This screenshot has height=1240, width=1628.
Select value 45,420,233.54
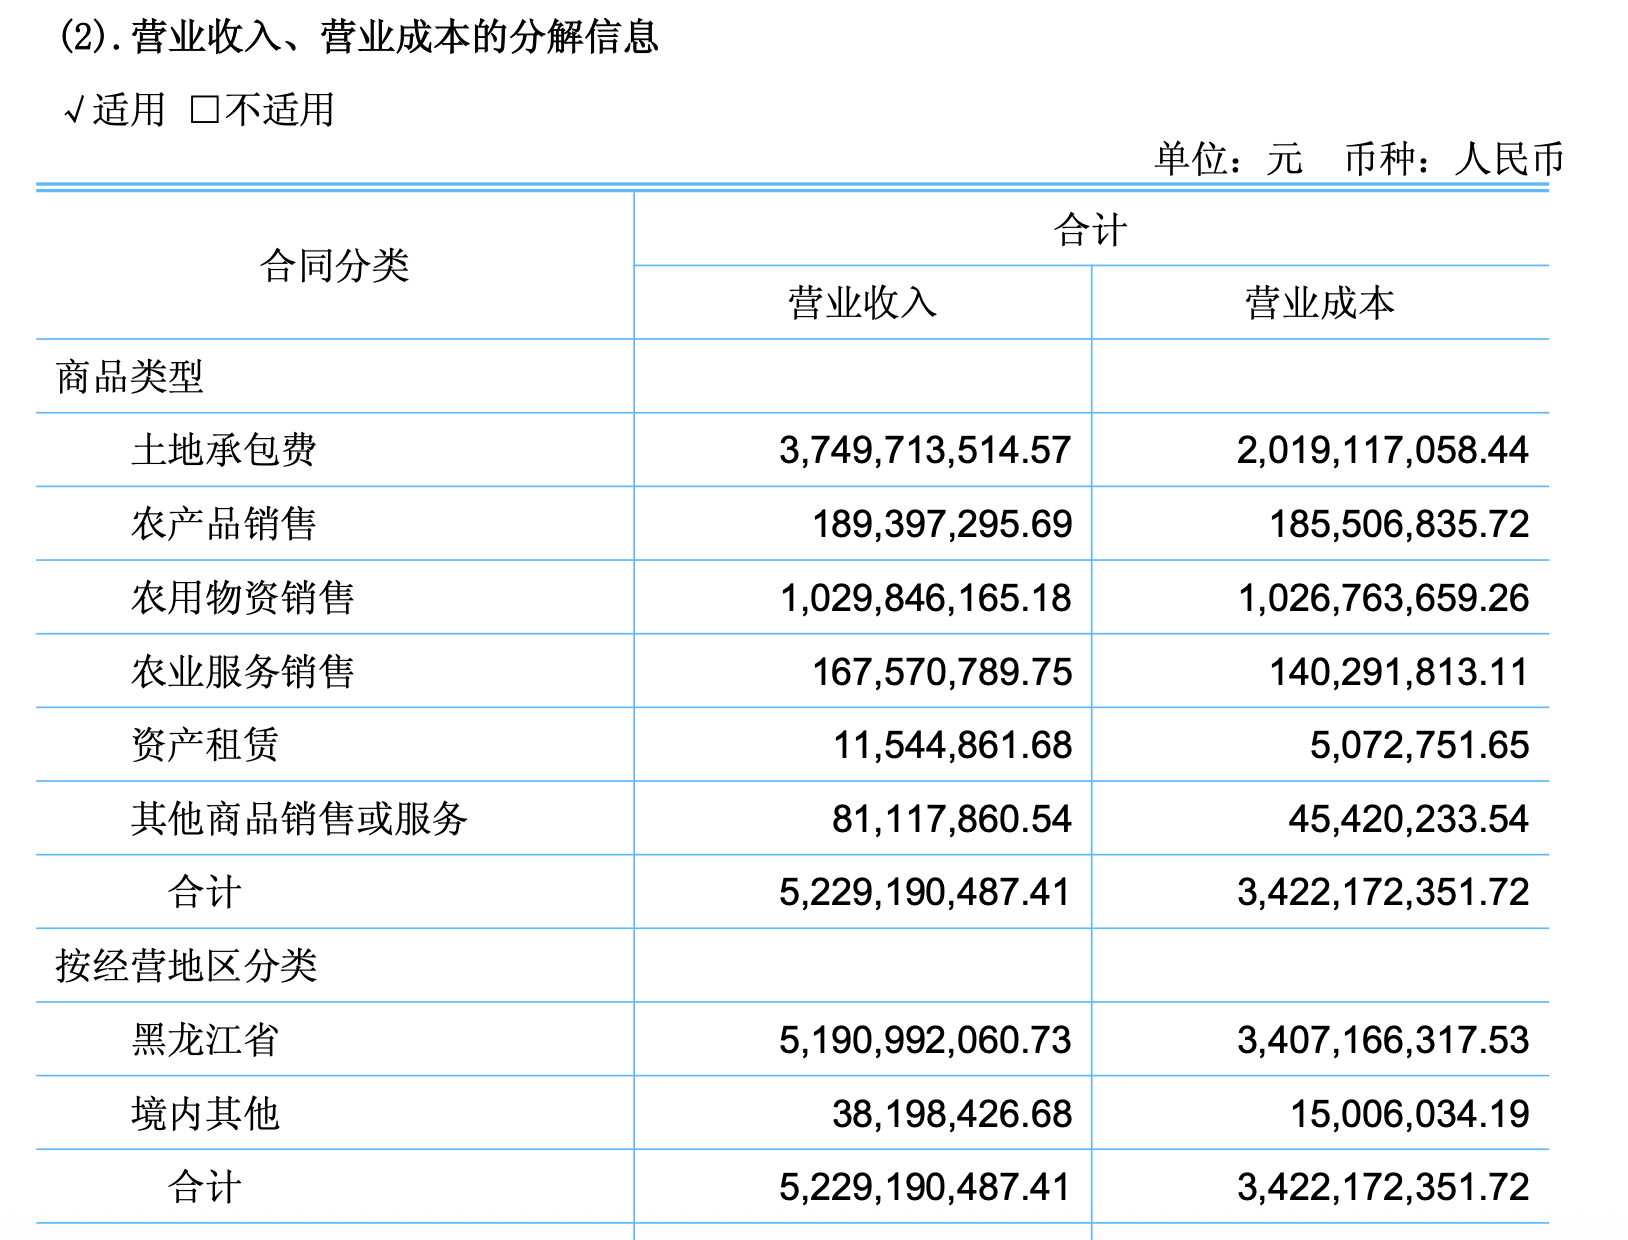pyautogui.click(x=1409, y=819)
